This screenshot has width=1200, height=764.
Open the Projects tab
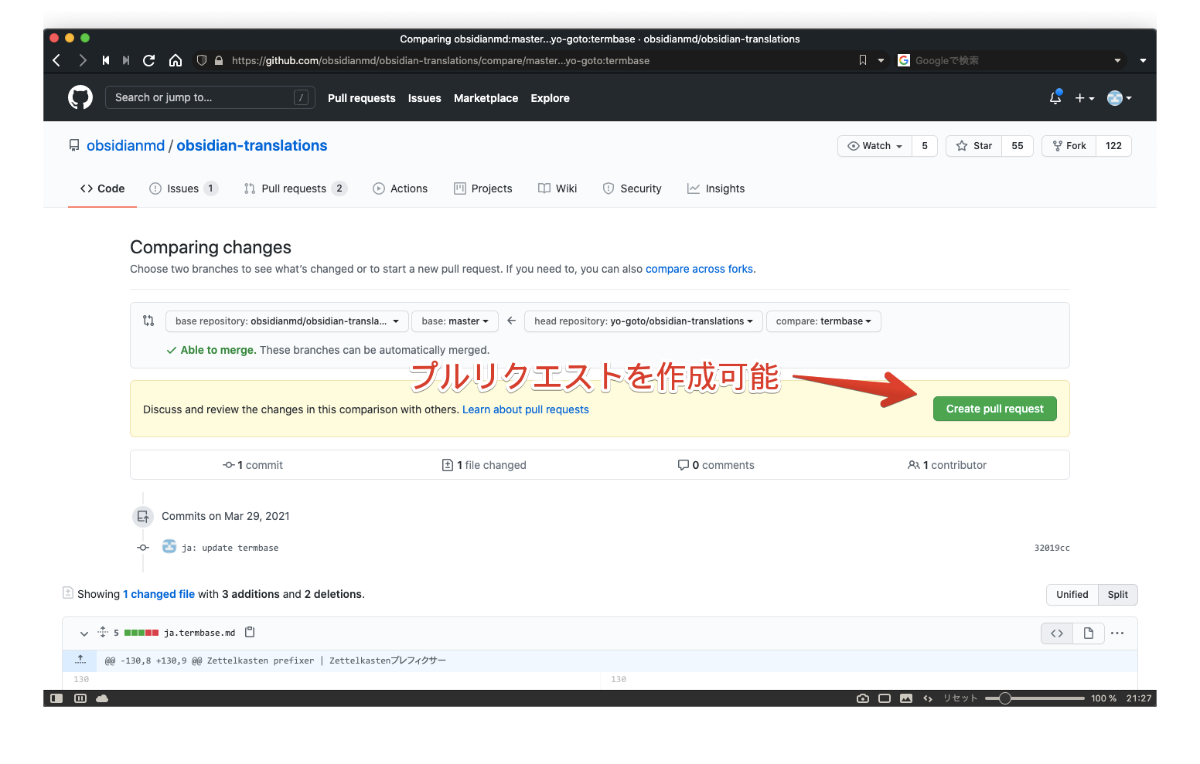[483, 188]
